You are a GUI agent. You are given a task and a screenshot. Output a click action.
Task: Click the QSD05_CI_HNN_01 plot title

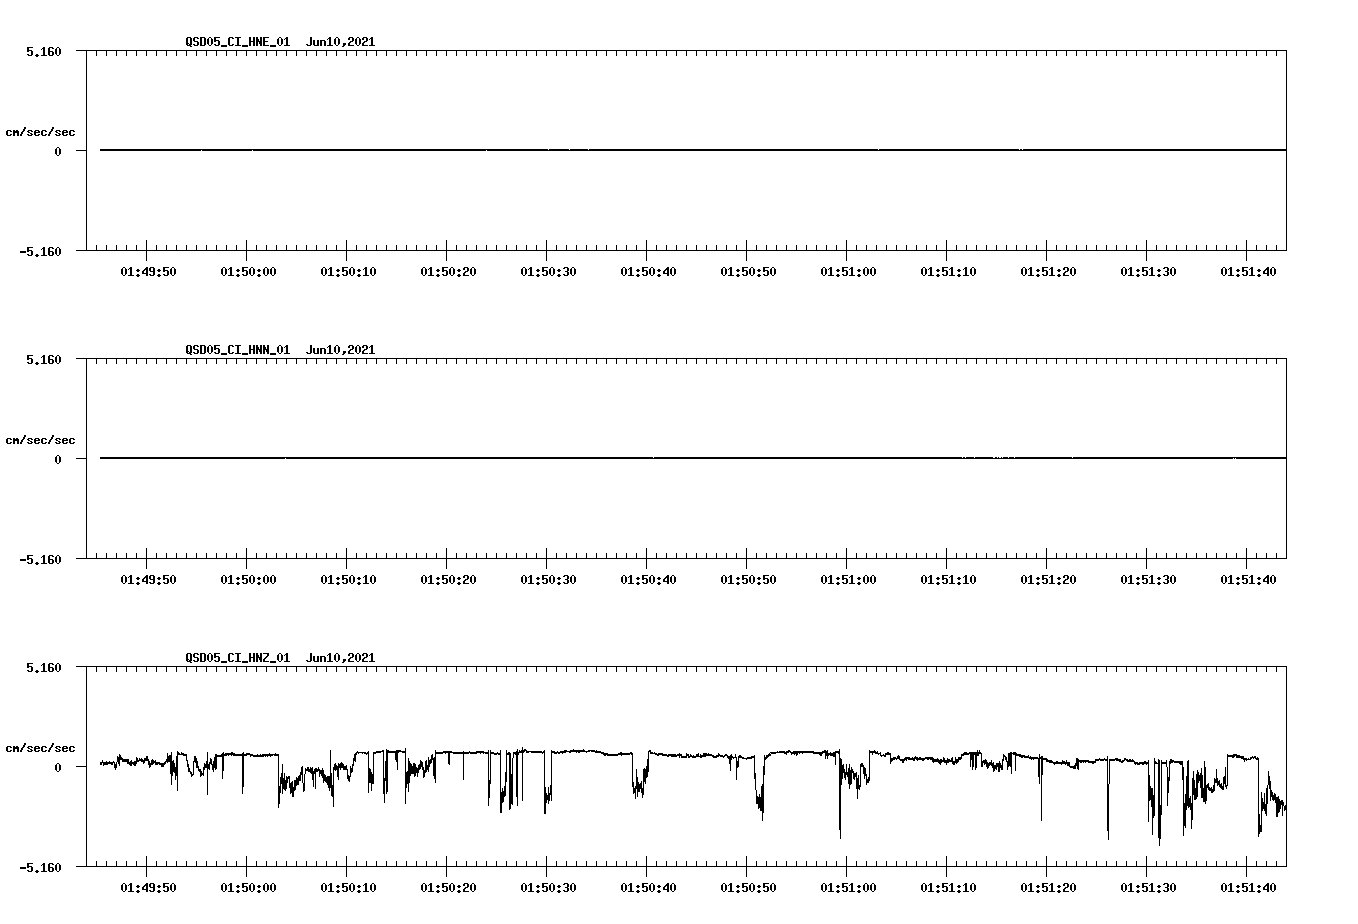pos(280,350)
